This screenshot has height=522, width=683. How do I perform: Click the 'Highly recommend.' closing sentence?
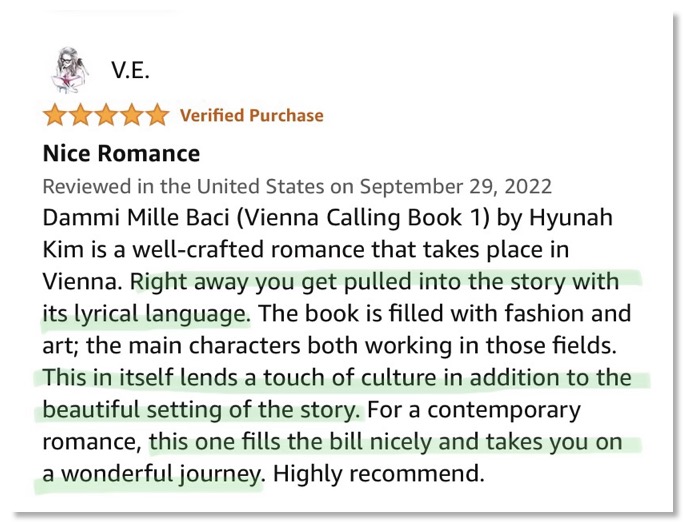[379, 474]
